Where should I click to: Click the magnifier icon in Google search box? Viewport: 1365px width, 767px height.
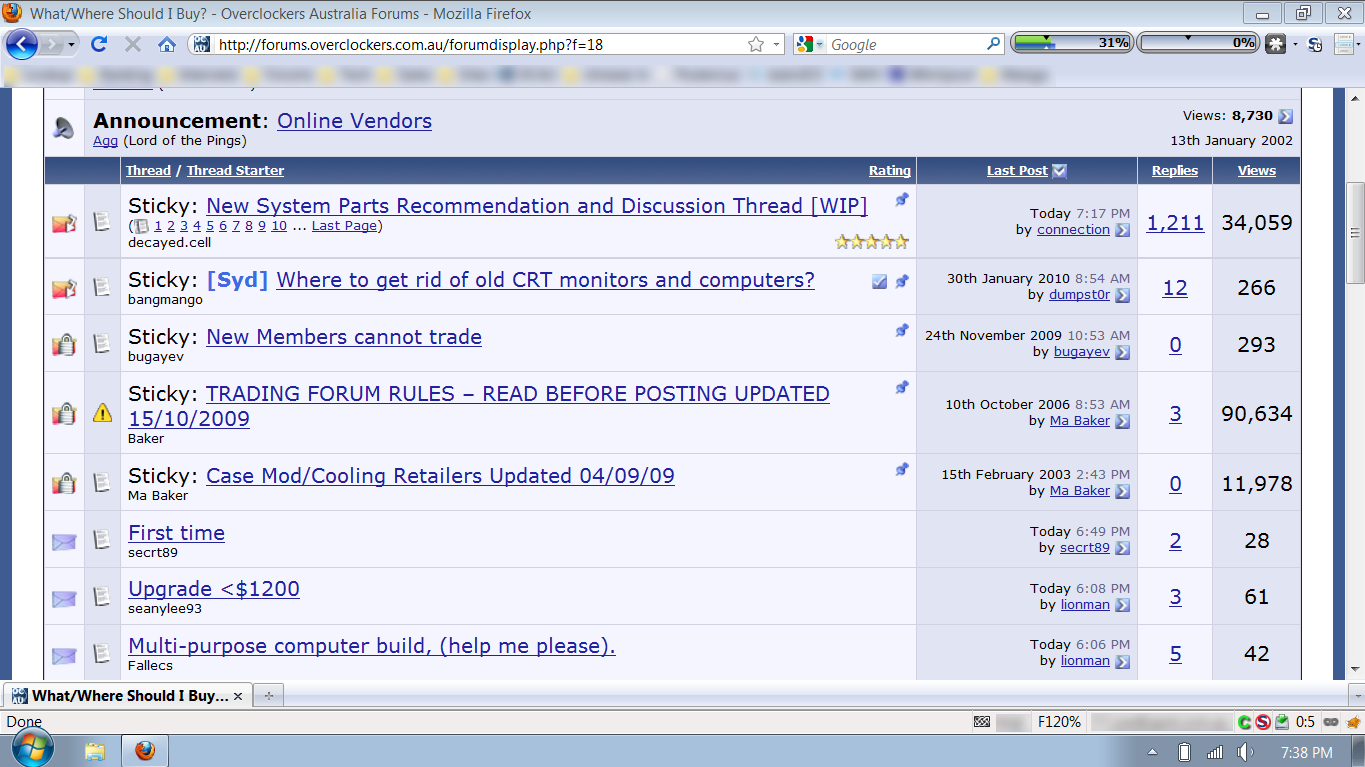(993, 44)
